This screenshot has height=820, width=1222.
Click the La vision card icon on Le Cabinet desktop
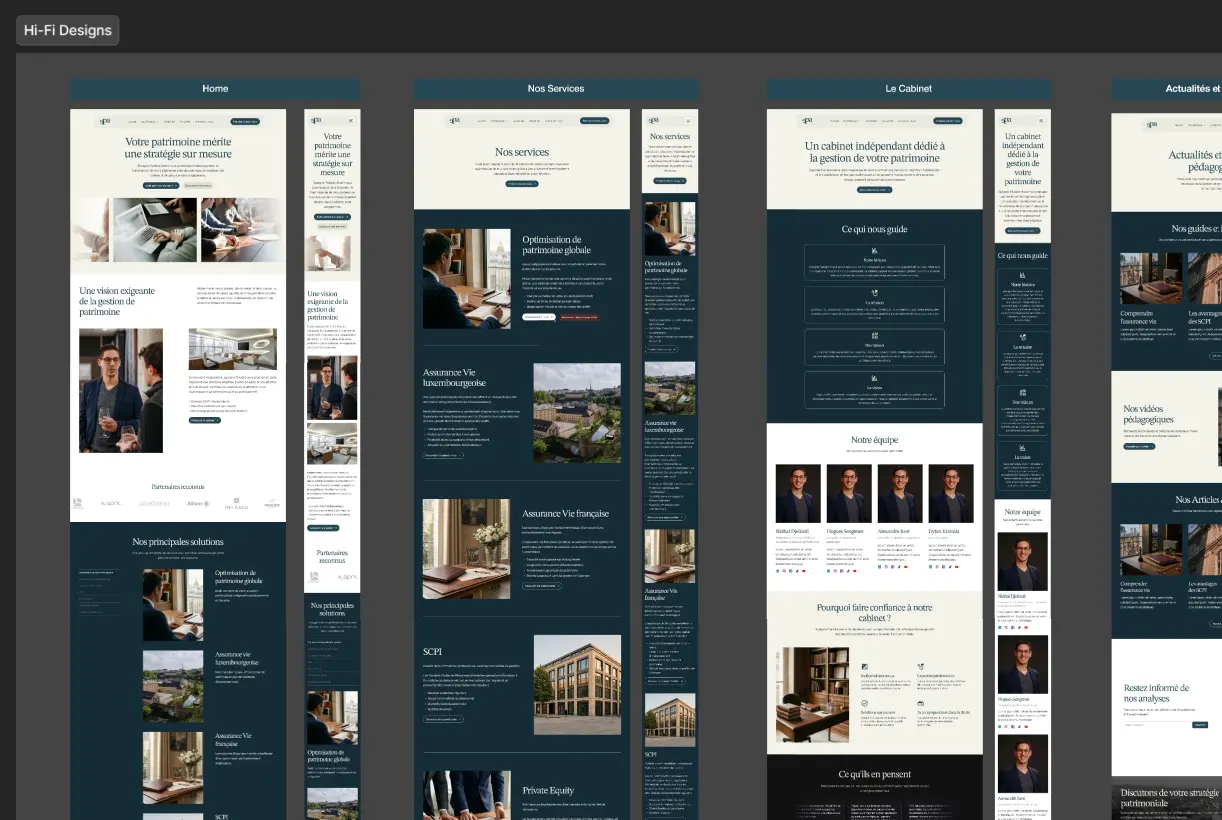point(875,378)
